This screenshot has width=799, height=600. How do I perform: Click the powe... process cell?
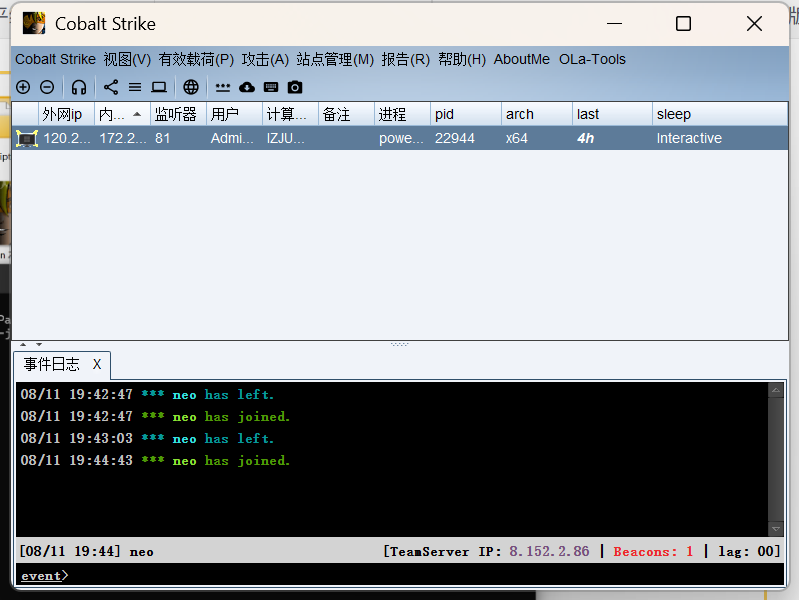[x=401, y=139]
